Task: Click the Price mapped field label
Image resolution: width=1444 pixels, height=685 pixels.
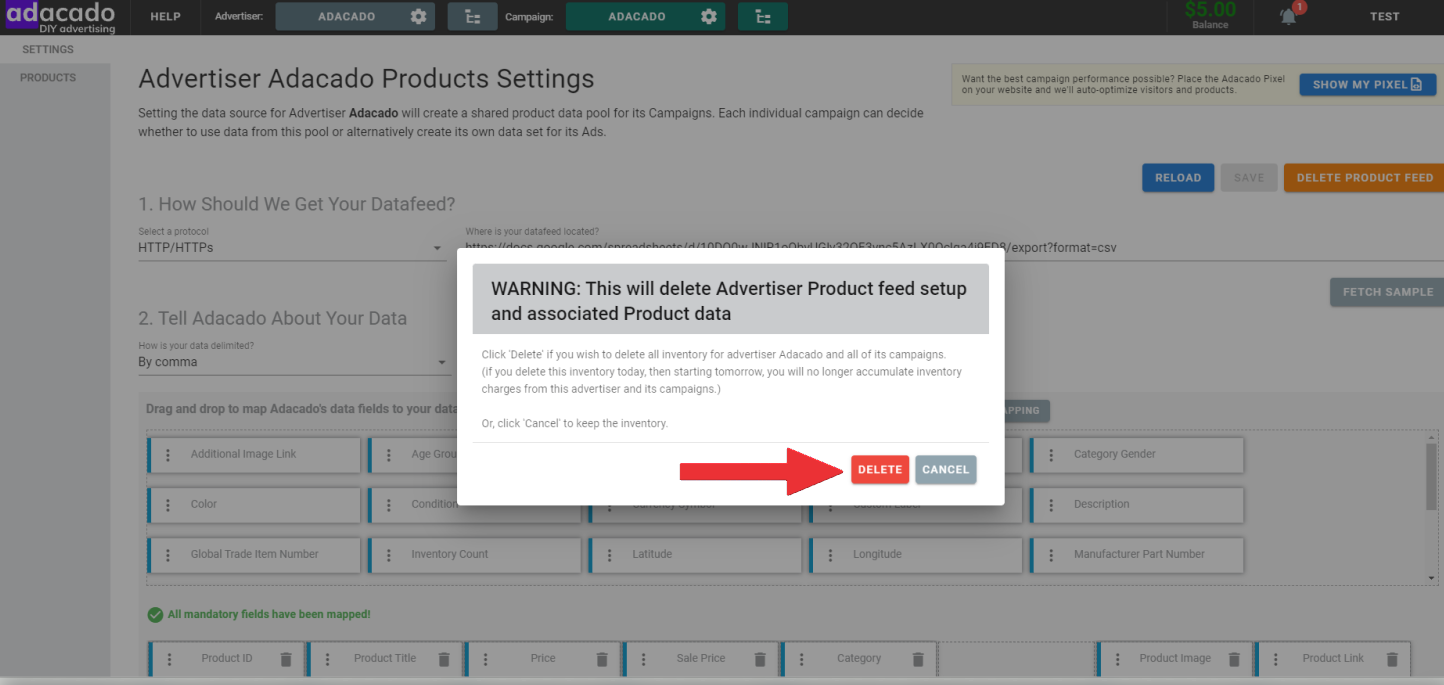Action: tap(543, 659)
